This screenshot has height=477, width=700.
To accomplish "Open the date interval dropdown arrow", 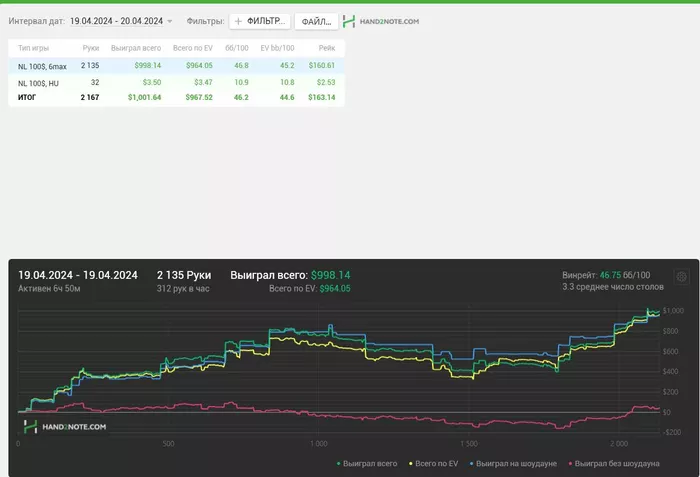I will click(170, 21).
